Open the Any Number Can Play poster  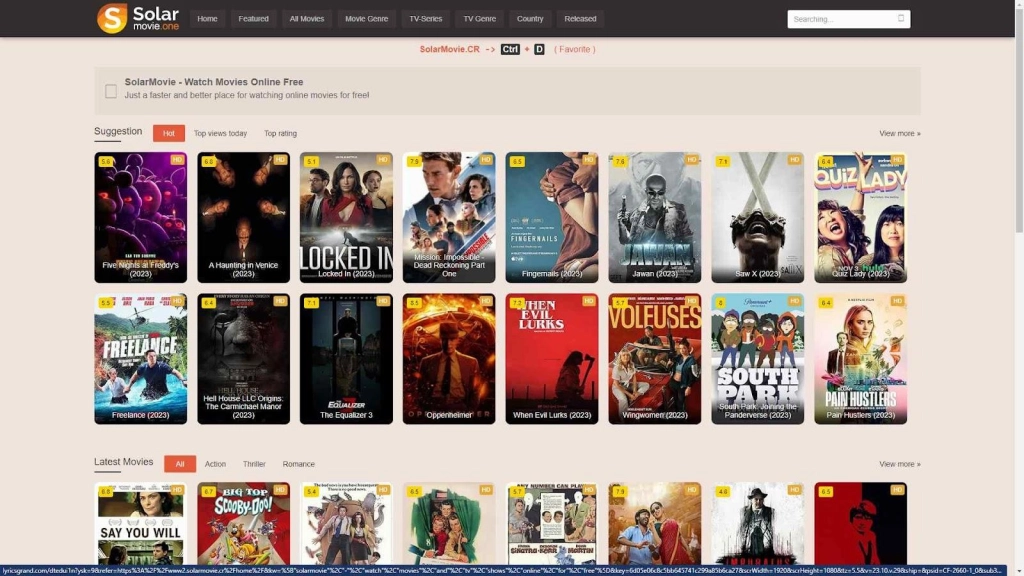pos(552,524)
